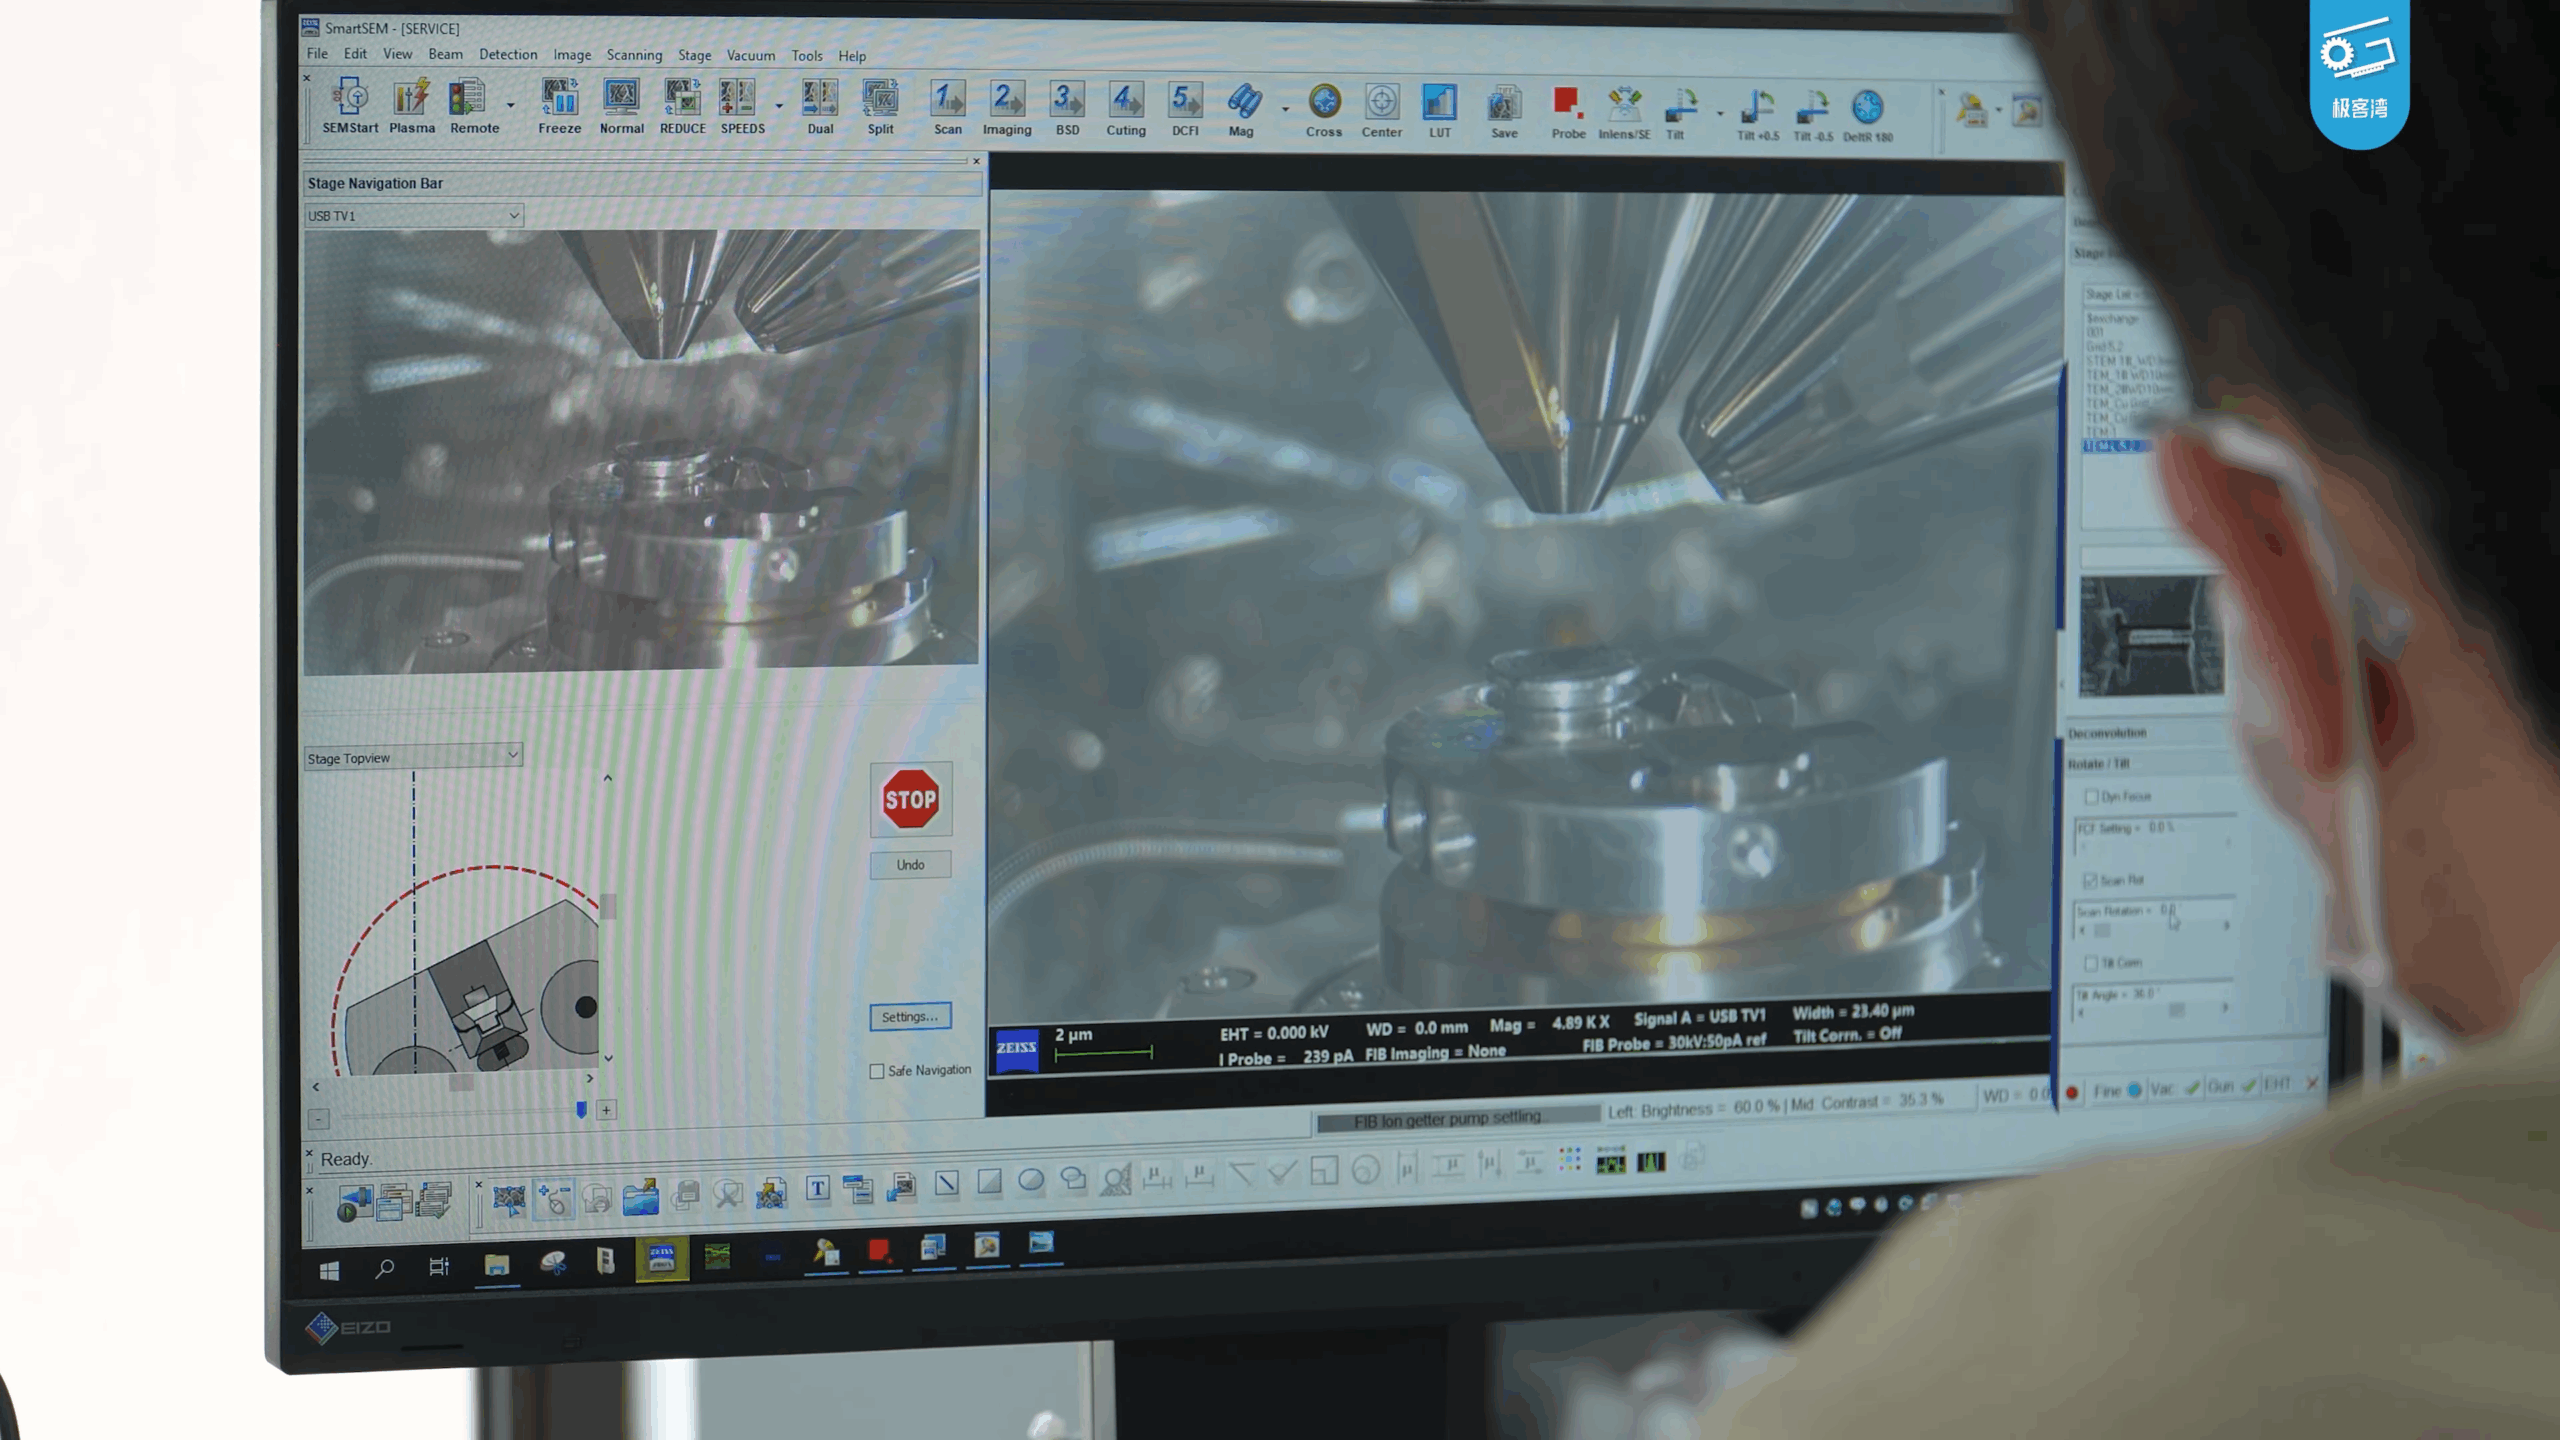Open the Detection menu
The image size is (2560, 1440).
click(x=508, y=54)
